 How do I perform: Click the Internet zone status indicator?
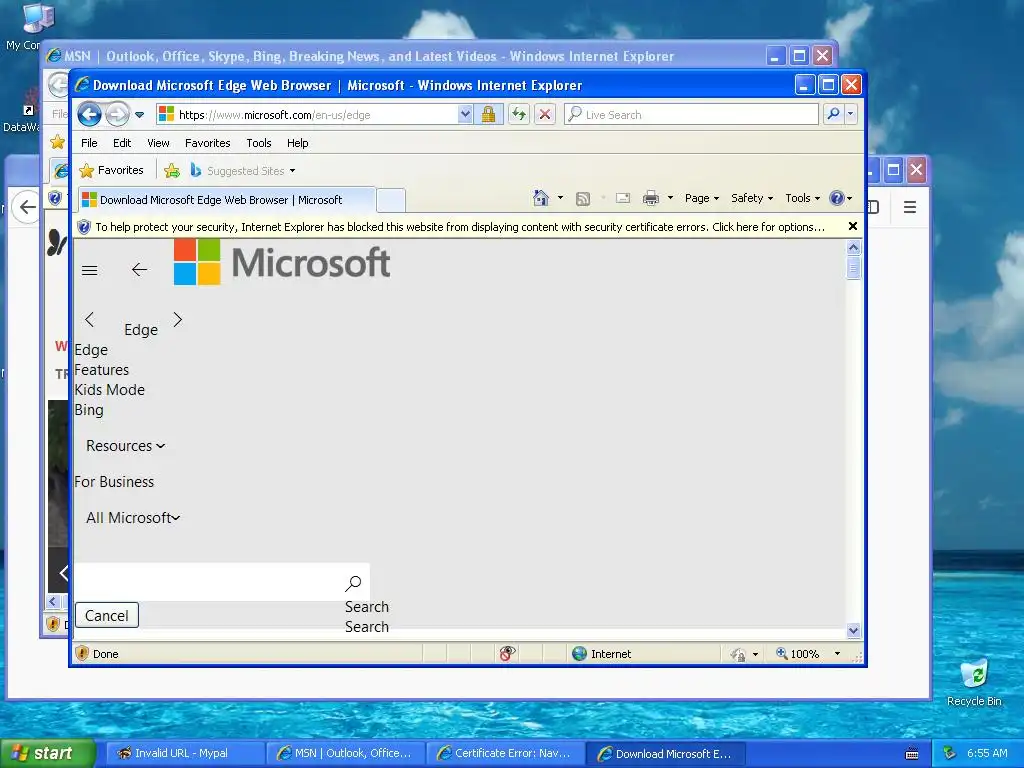601,654
